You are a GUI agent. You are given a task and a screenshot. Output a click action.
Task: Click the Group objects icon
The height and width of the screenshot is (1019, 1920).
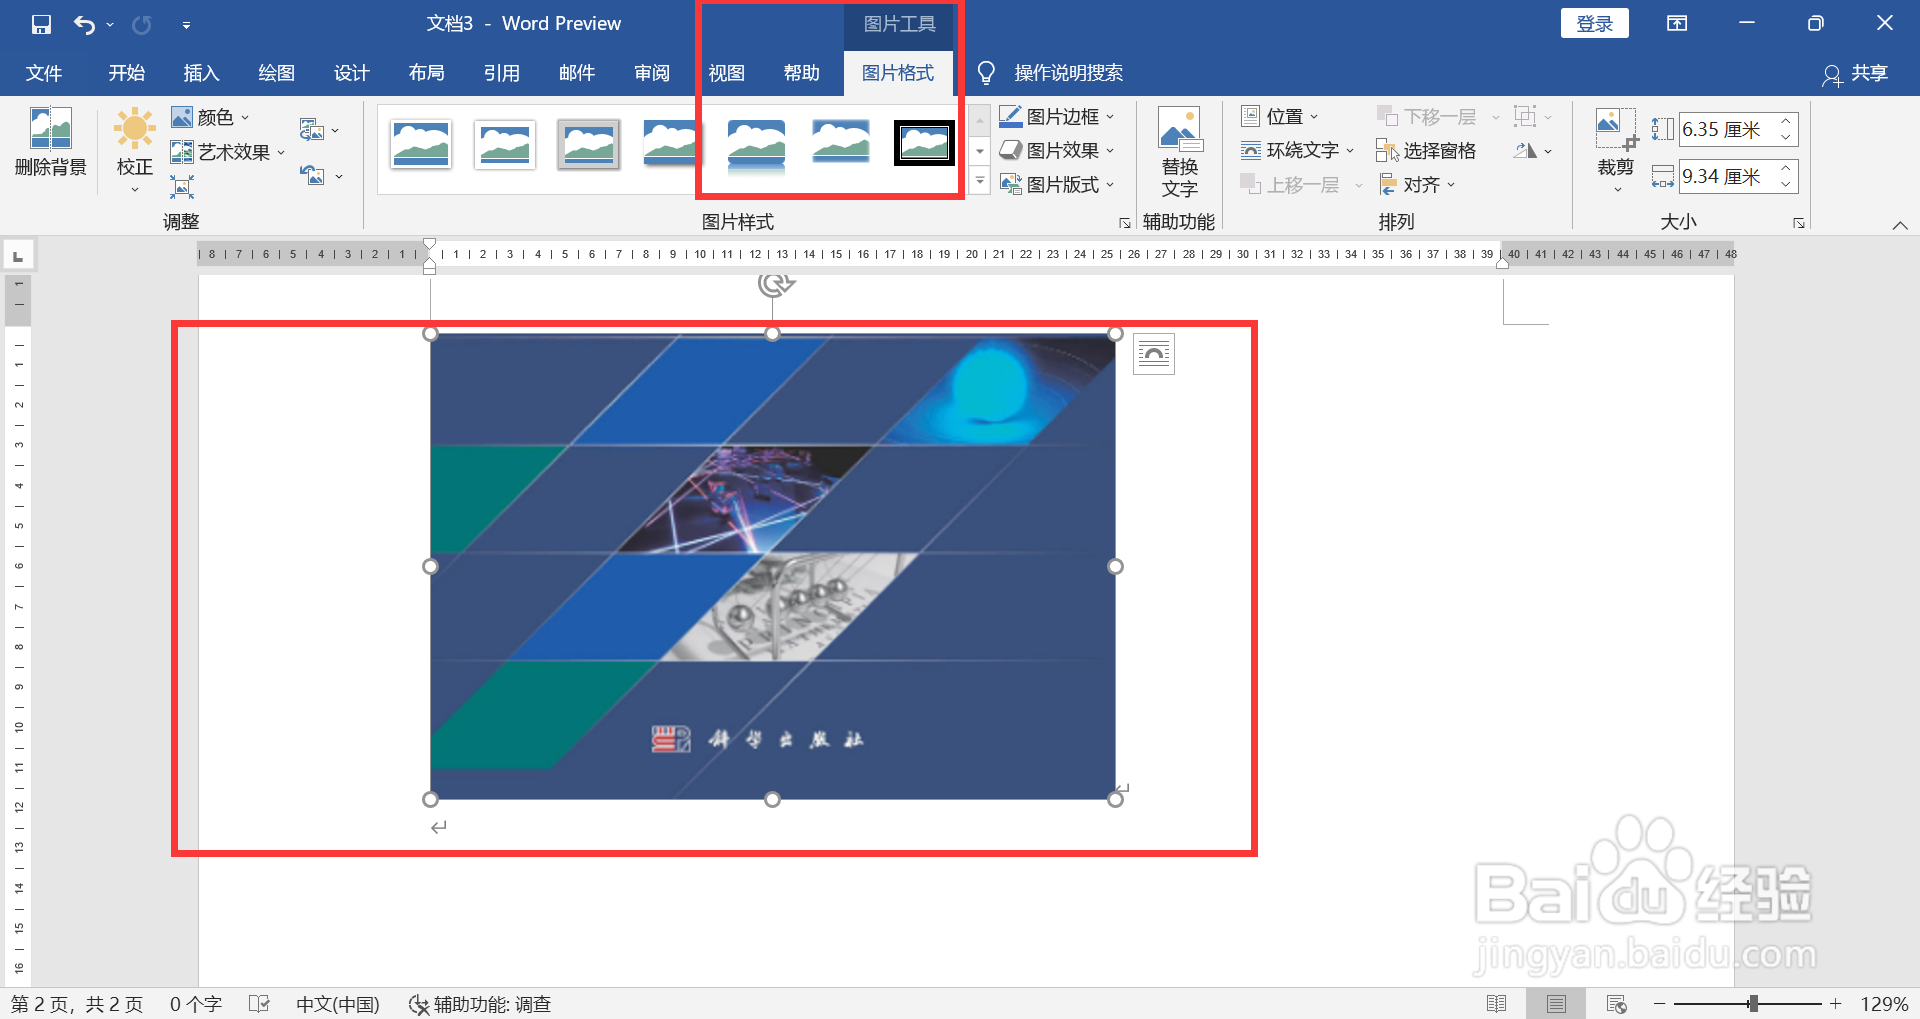tap(1525, 117)
